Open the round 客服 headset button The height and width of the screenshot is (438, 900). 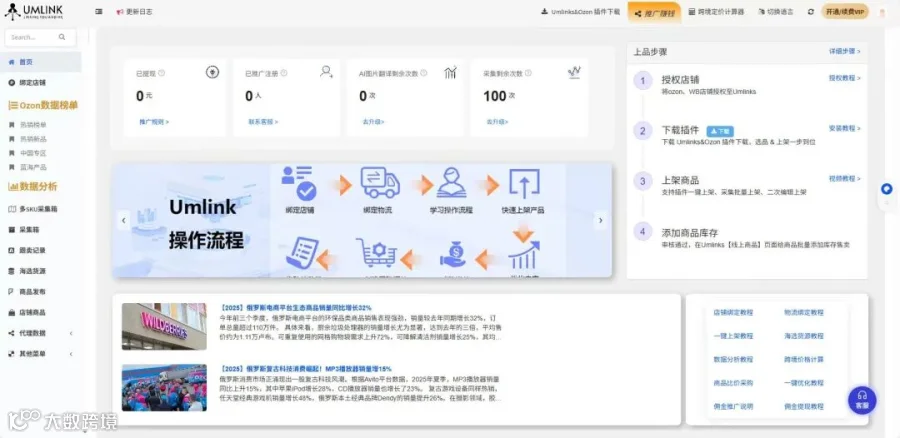862,400
